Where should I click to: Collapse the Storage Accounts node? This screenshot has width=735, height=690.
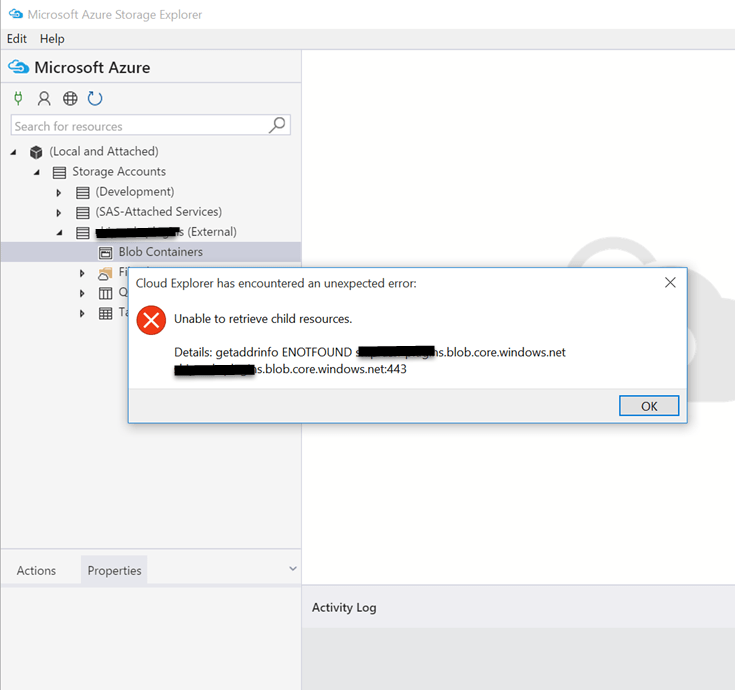coord(37,172)
